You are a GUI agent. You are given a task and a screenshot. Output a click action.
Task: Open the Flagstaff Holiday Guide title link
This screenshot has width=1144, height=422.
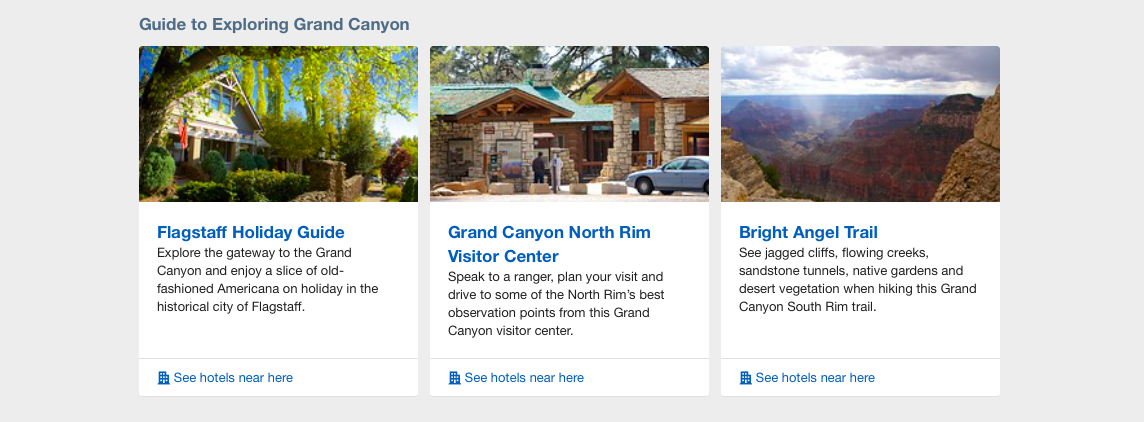point(250,232)
